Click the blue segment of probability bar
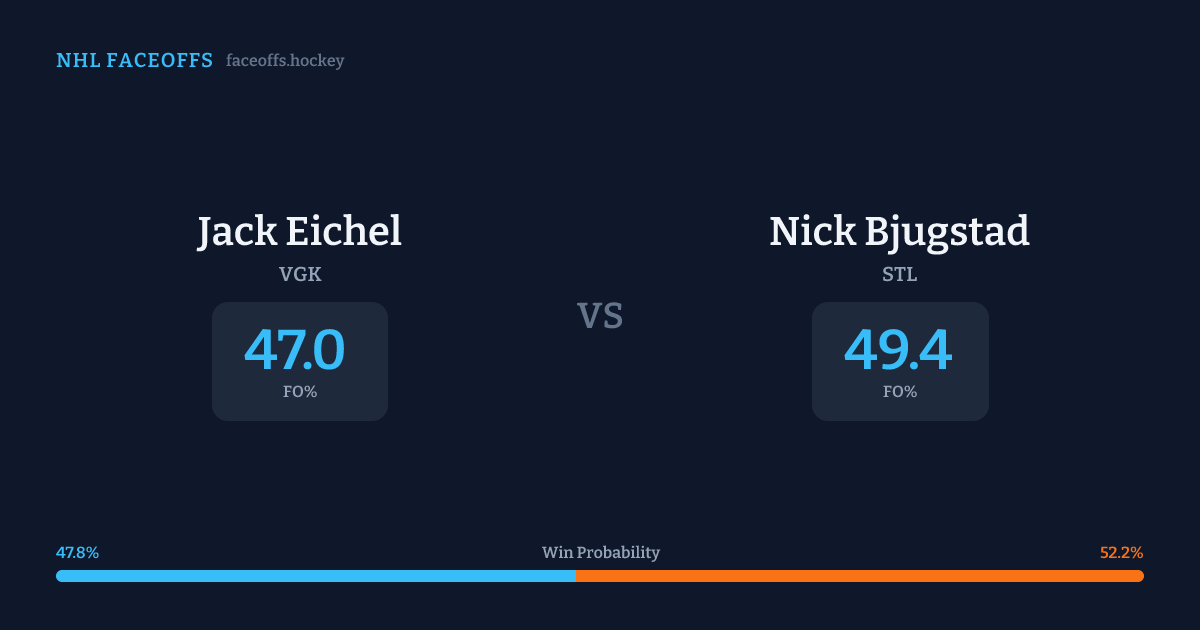Screen dimensions: 1200x630 tap(315, 576)
